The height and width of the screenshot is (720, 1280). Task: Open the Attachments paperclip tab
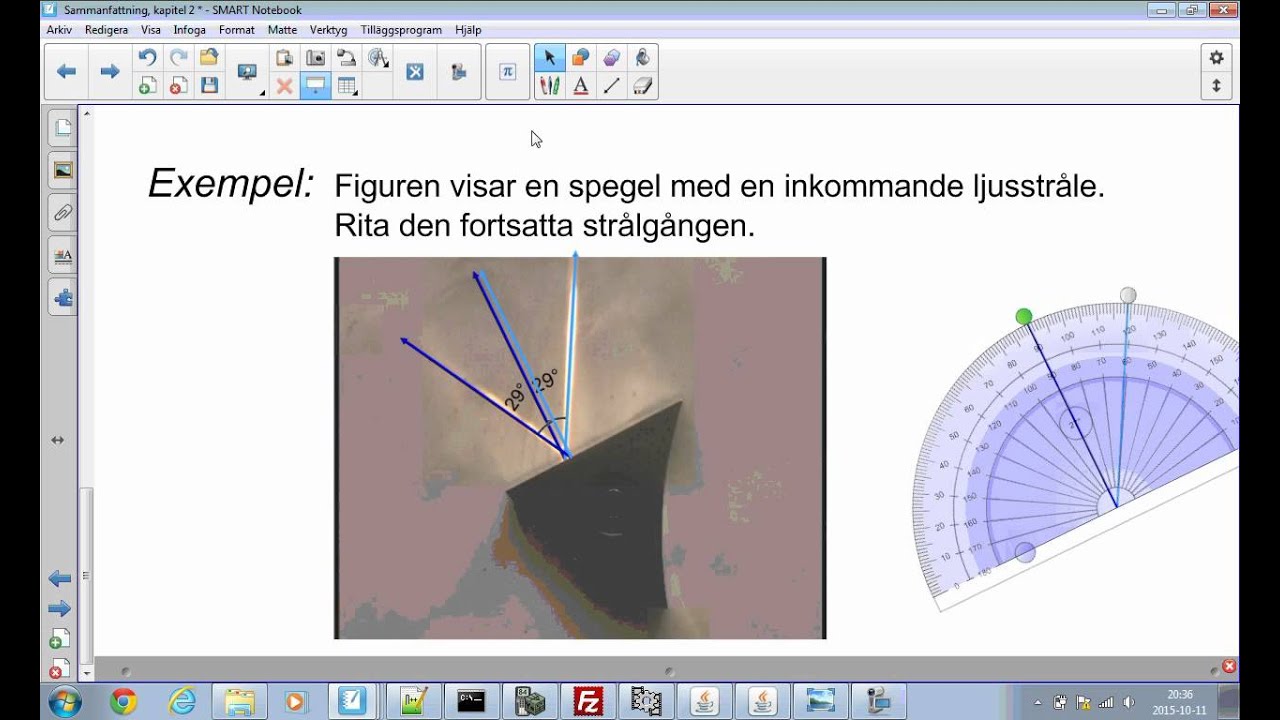click(62, 212)
